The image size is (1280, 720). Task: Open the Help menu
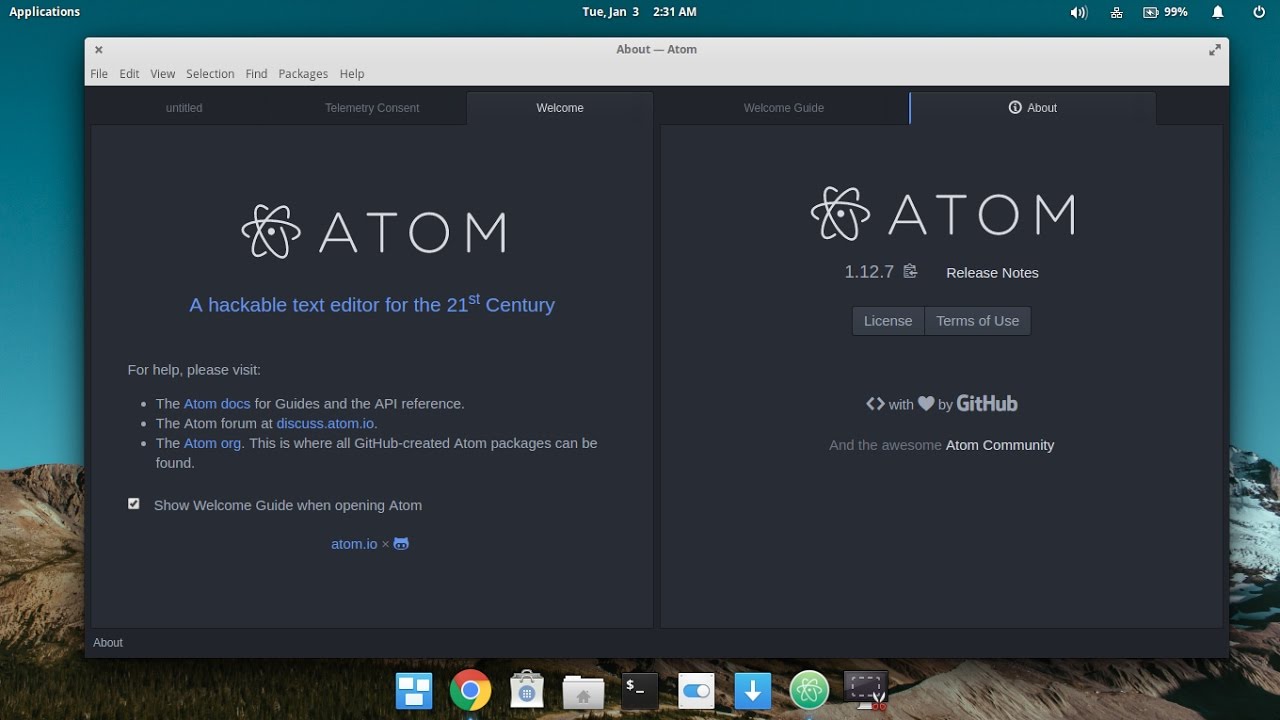tap(352, 74)
